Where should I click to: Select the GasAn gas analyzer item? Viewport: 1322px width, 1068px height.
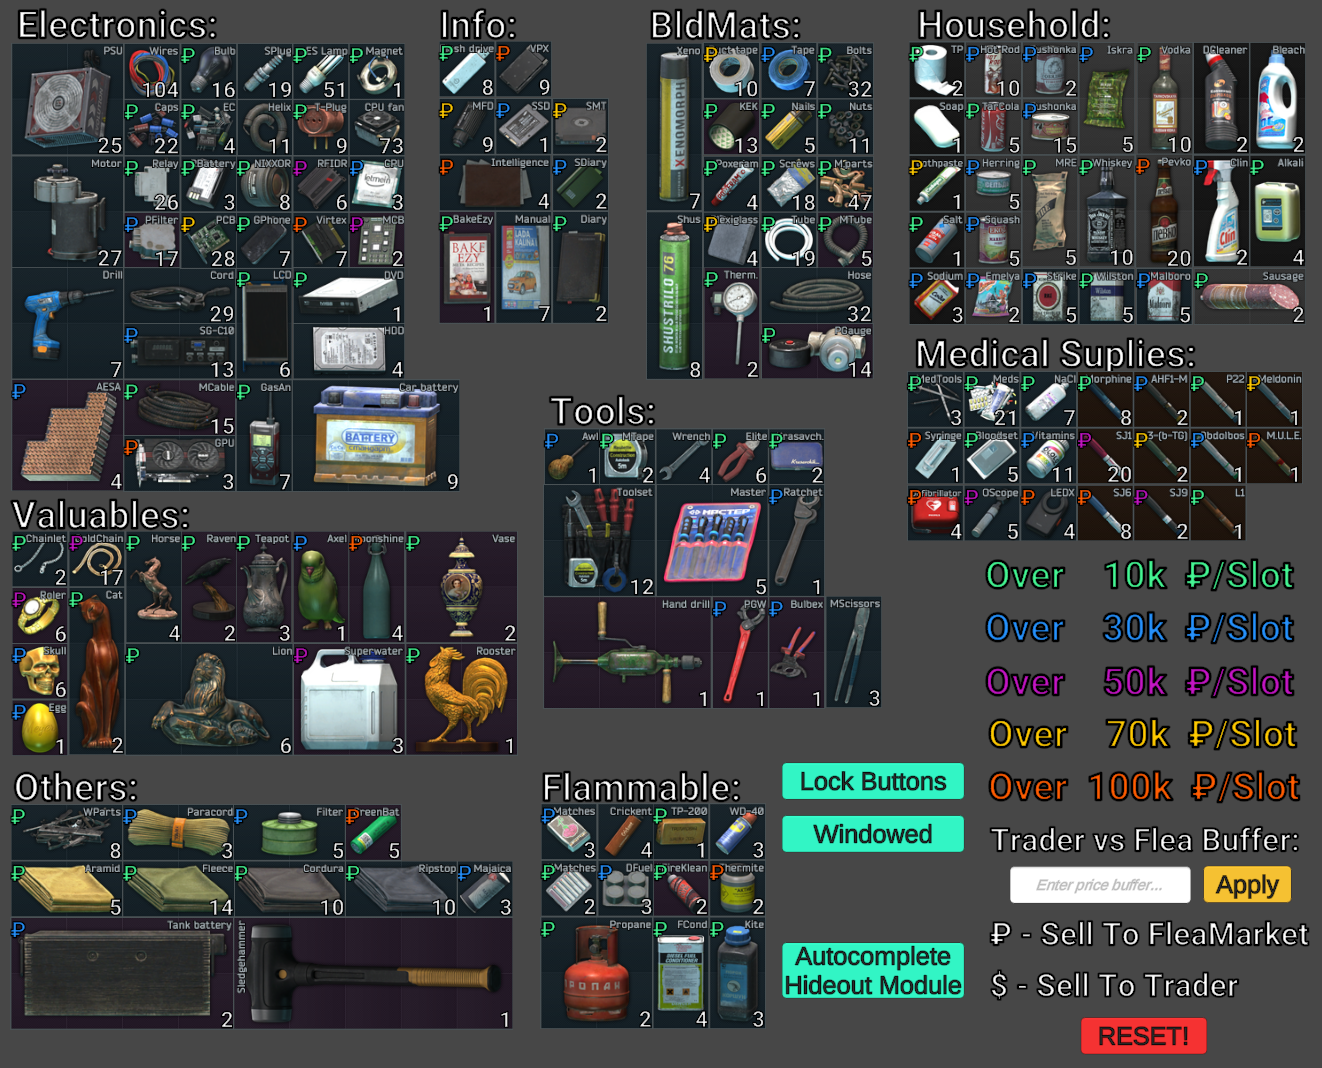coord(265,436)
